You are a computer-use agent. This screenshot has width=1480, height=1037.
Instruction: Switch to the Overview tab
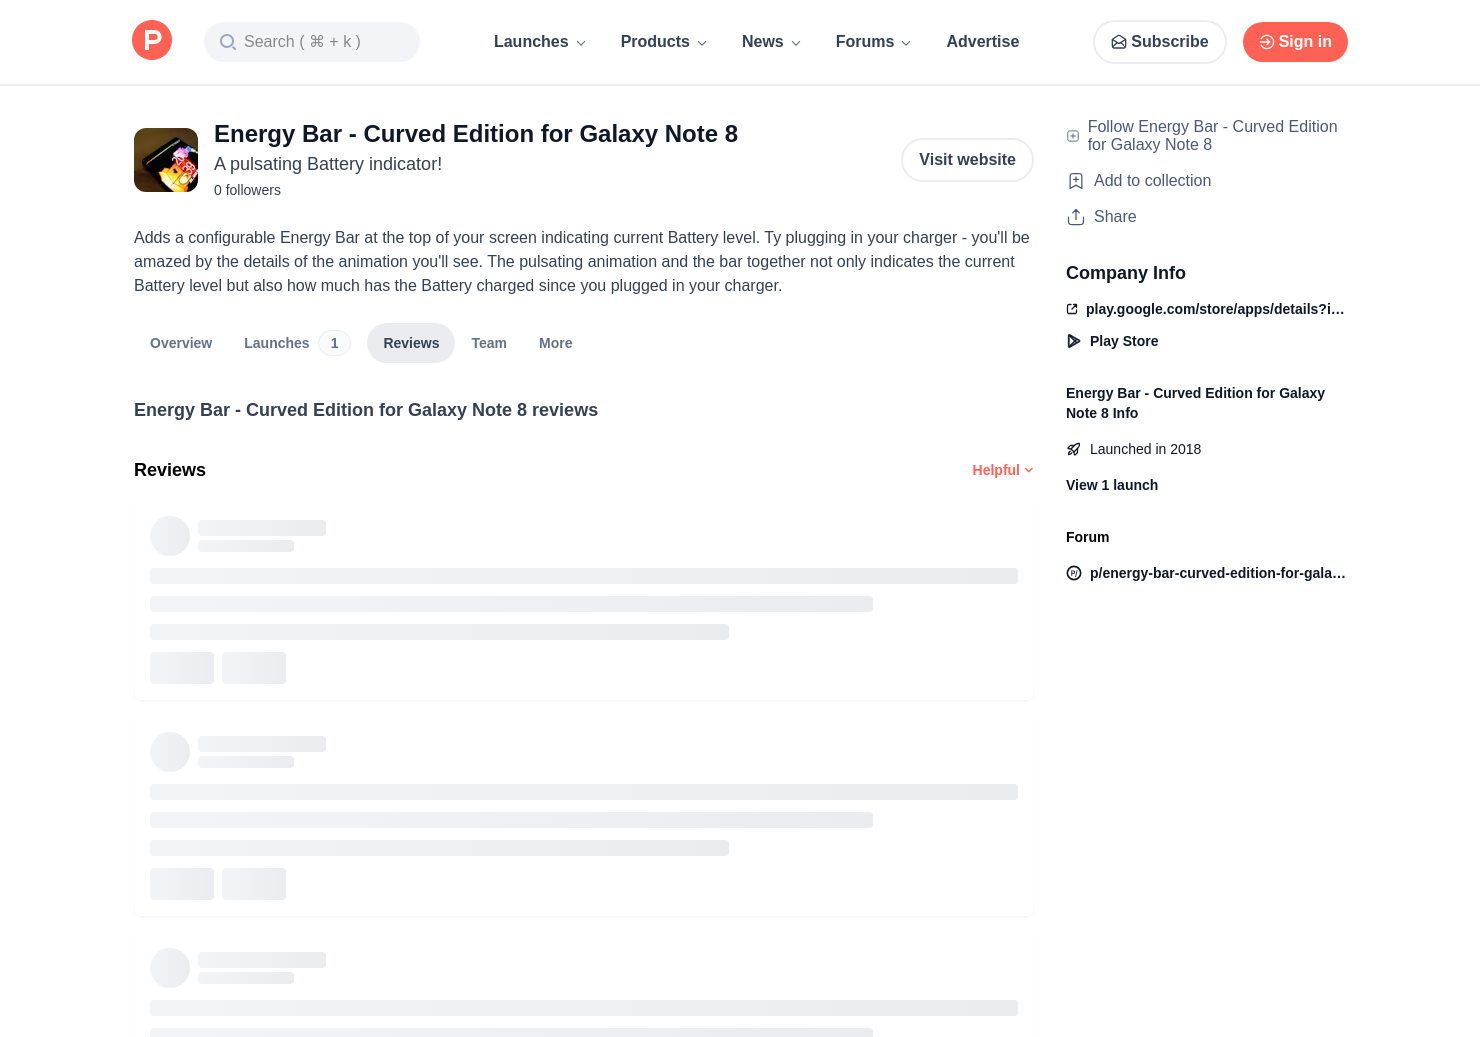point(181,343)
